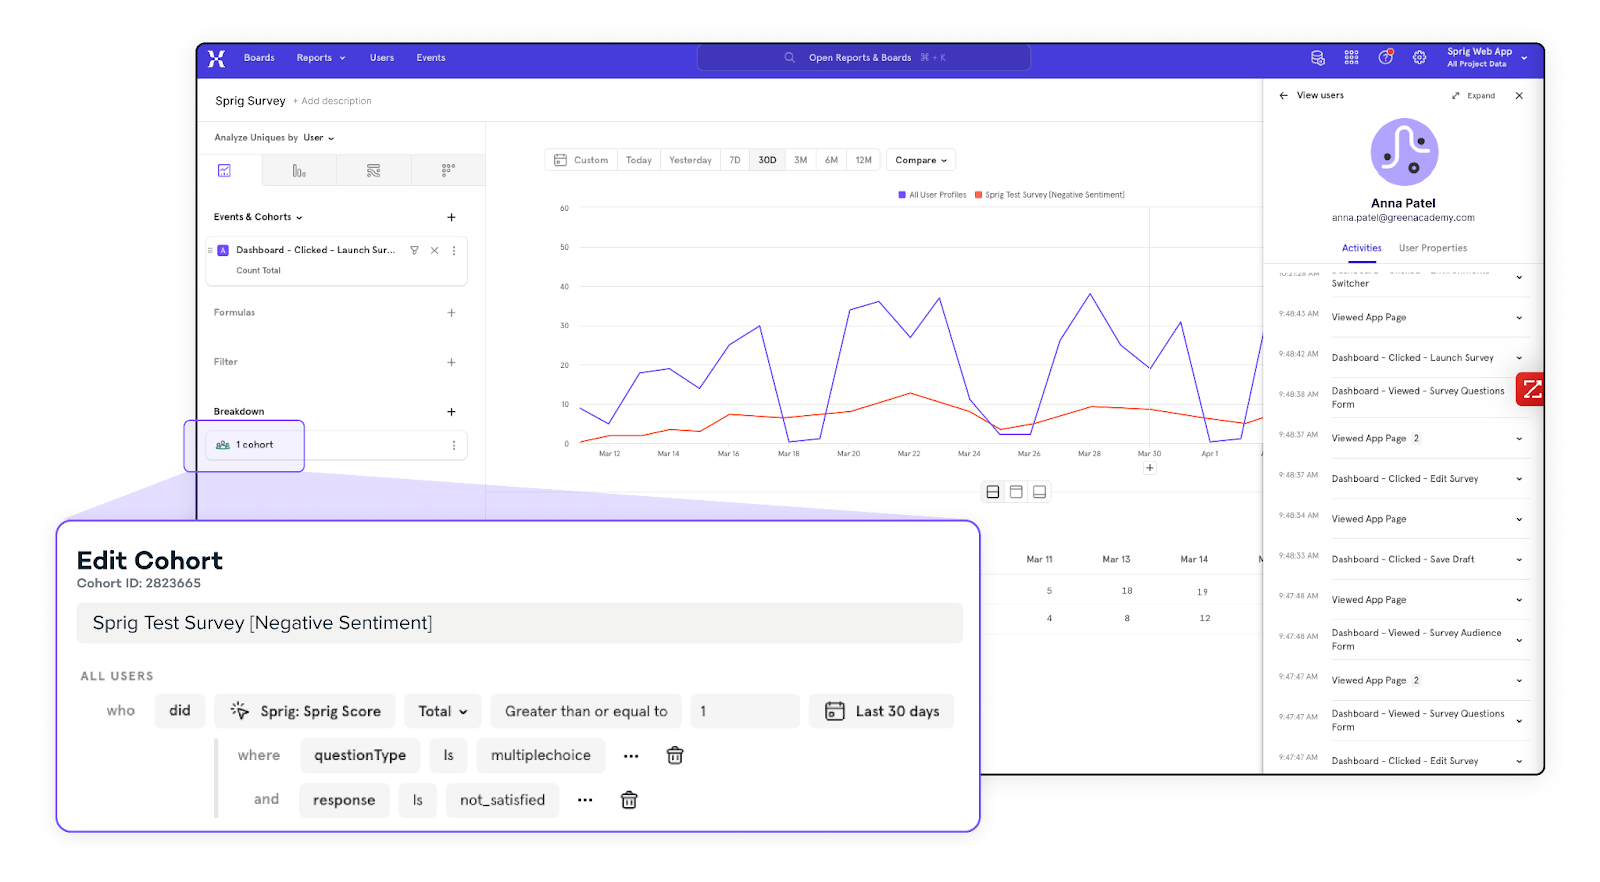Screen dimensions: 1600x882
Task: Expand the Events & Cohorts dropdown
Action: (258, 217)
